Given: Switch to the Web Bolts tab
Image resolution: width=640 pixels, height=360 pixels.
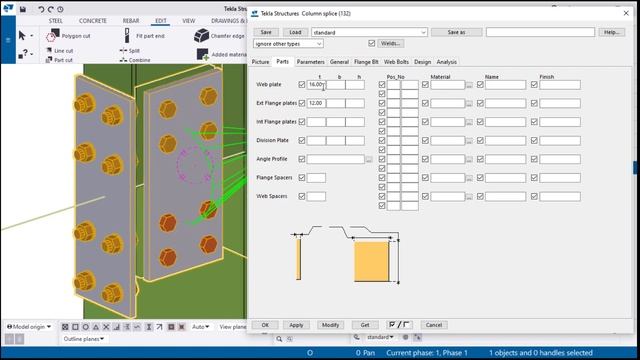Looking at the screenshot, I should coord(396,62).
